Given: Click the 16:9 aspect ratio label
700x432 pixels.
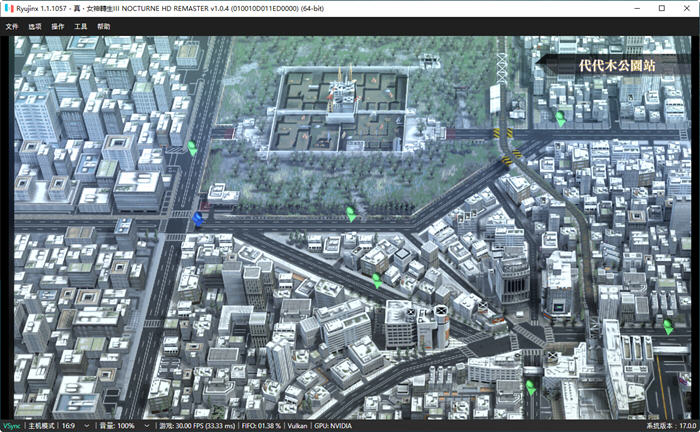Looking at the screenshot, I should pos(68,426).
